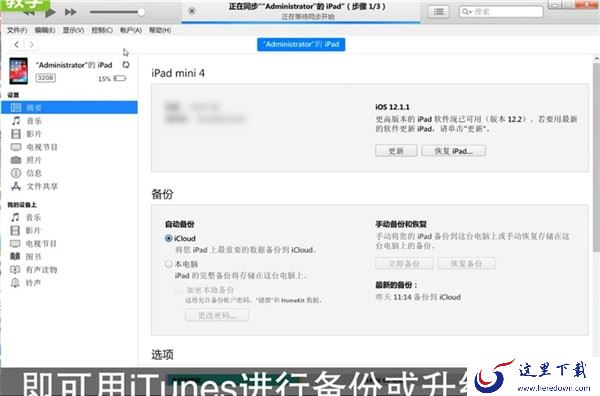
Task: Cancel the sync with the X icon
Action: pyautogui.click(x=192, y=11)
